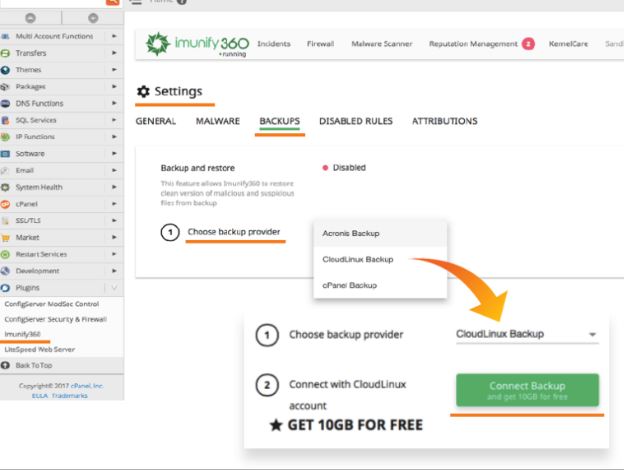Open the Transfers sidebar icon
Screen dimensions: 624x470
(x=6, y=53)
